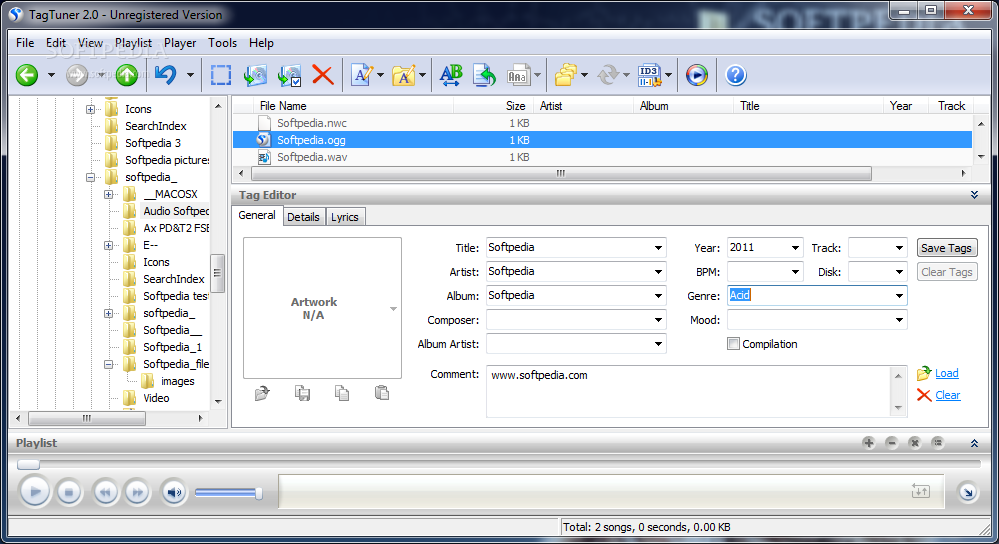Click the blue Undo arrow icon
The width and height of the screenshot is (999, 544).
[x=166, y=75]
